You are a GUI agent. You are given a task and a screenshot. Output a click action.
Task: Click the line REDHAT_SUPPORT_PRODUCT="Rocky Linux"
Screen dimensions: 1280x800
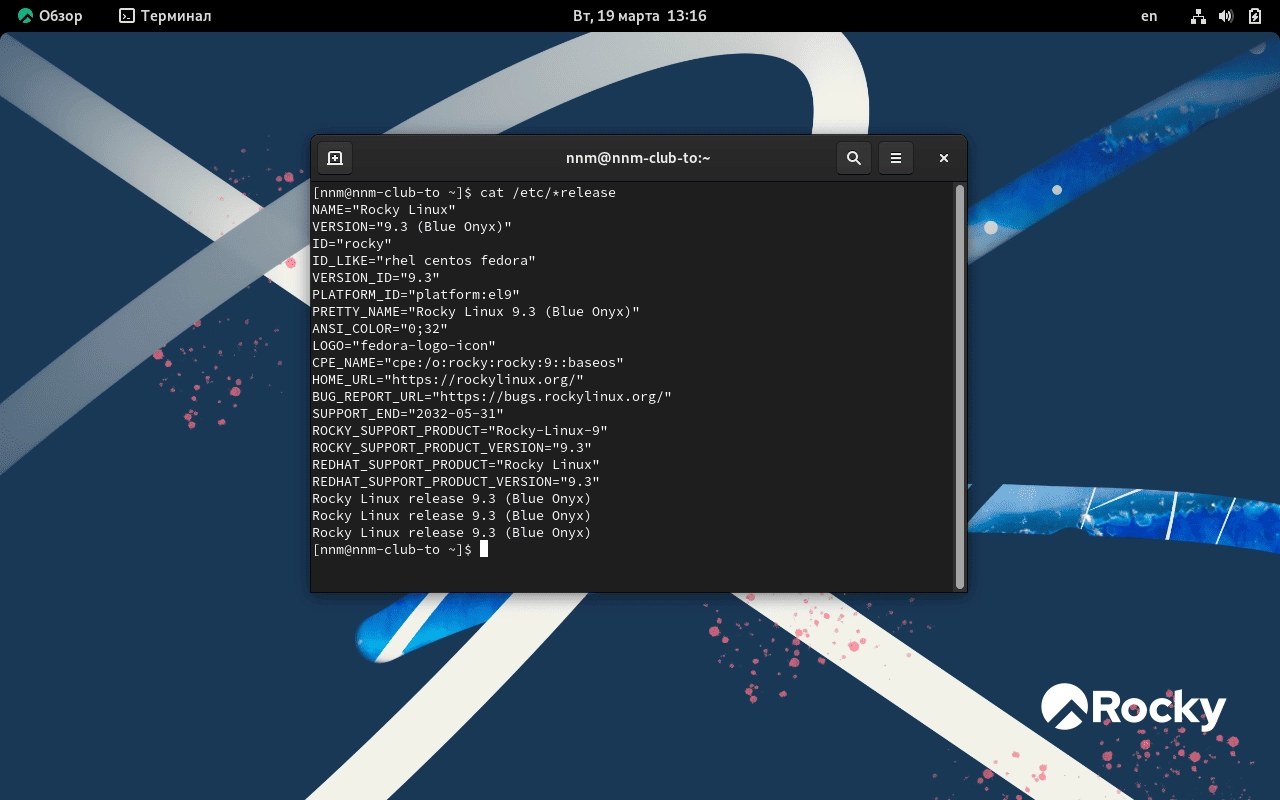(x=456, y=464)
